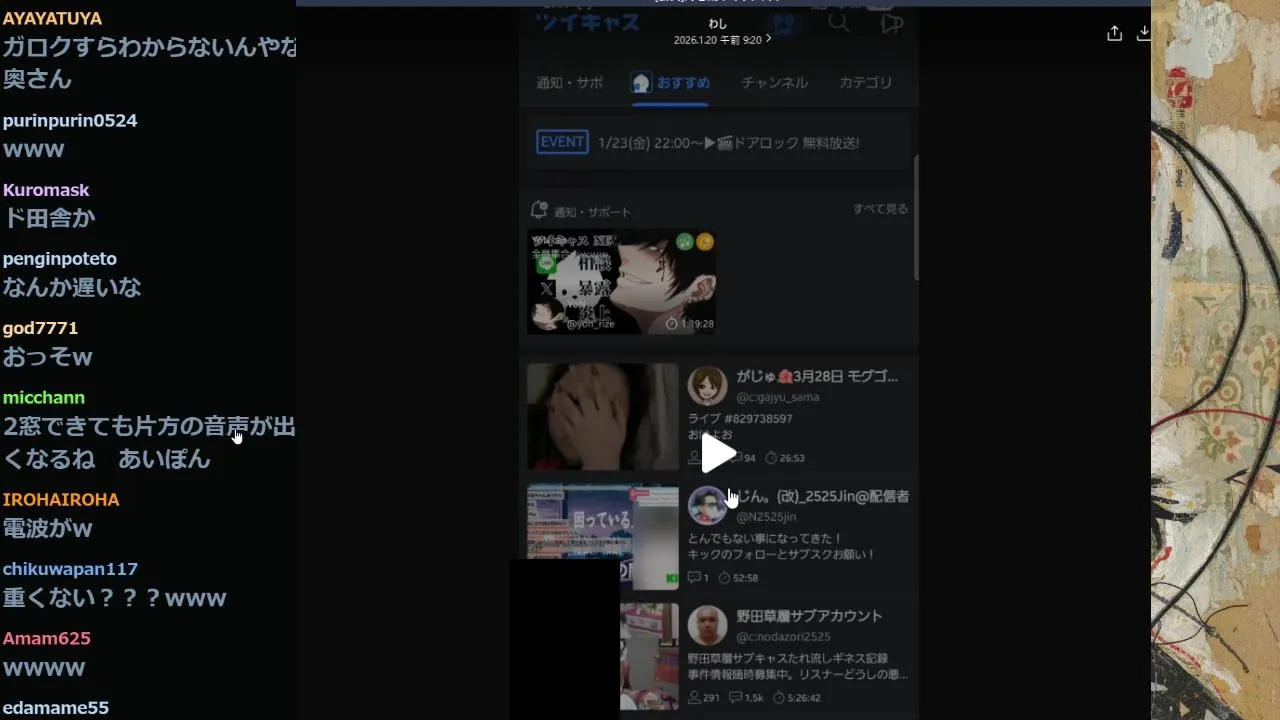The image size is (1280, 720).
Task: Open the 1:19:28 notification stream thumbnail
Action: coord(621,282)
